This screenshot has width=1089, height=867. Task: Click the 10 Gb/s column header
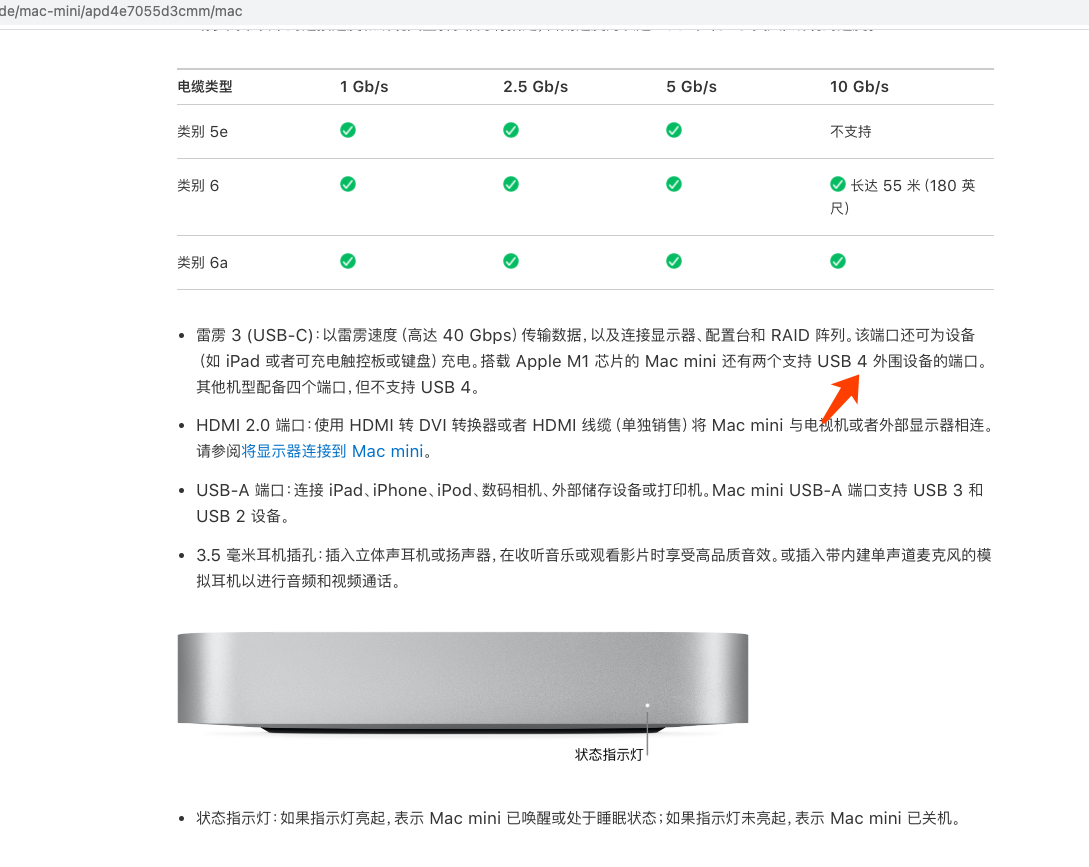coord(859,87)
